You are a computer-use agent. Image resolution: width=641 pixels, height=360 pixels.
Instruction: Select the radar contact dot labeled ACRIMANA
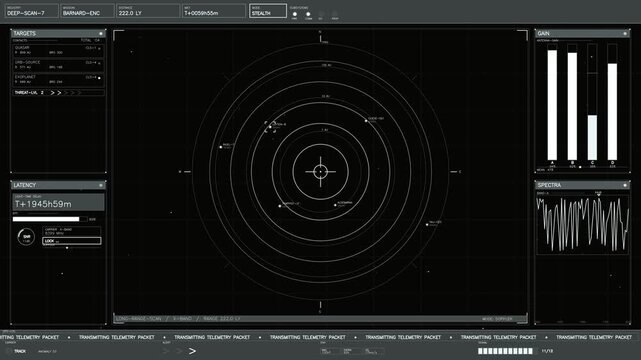pos(335,205)
